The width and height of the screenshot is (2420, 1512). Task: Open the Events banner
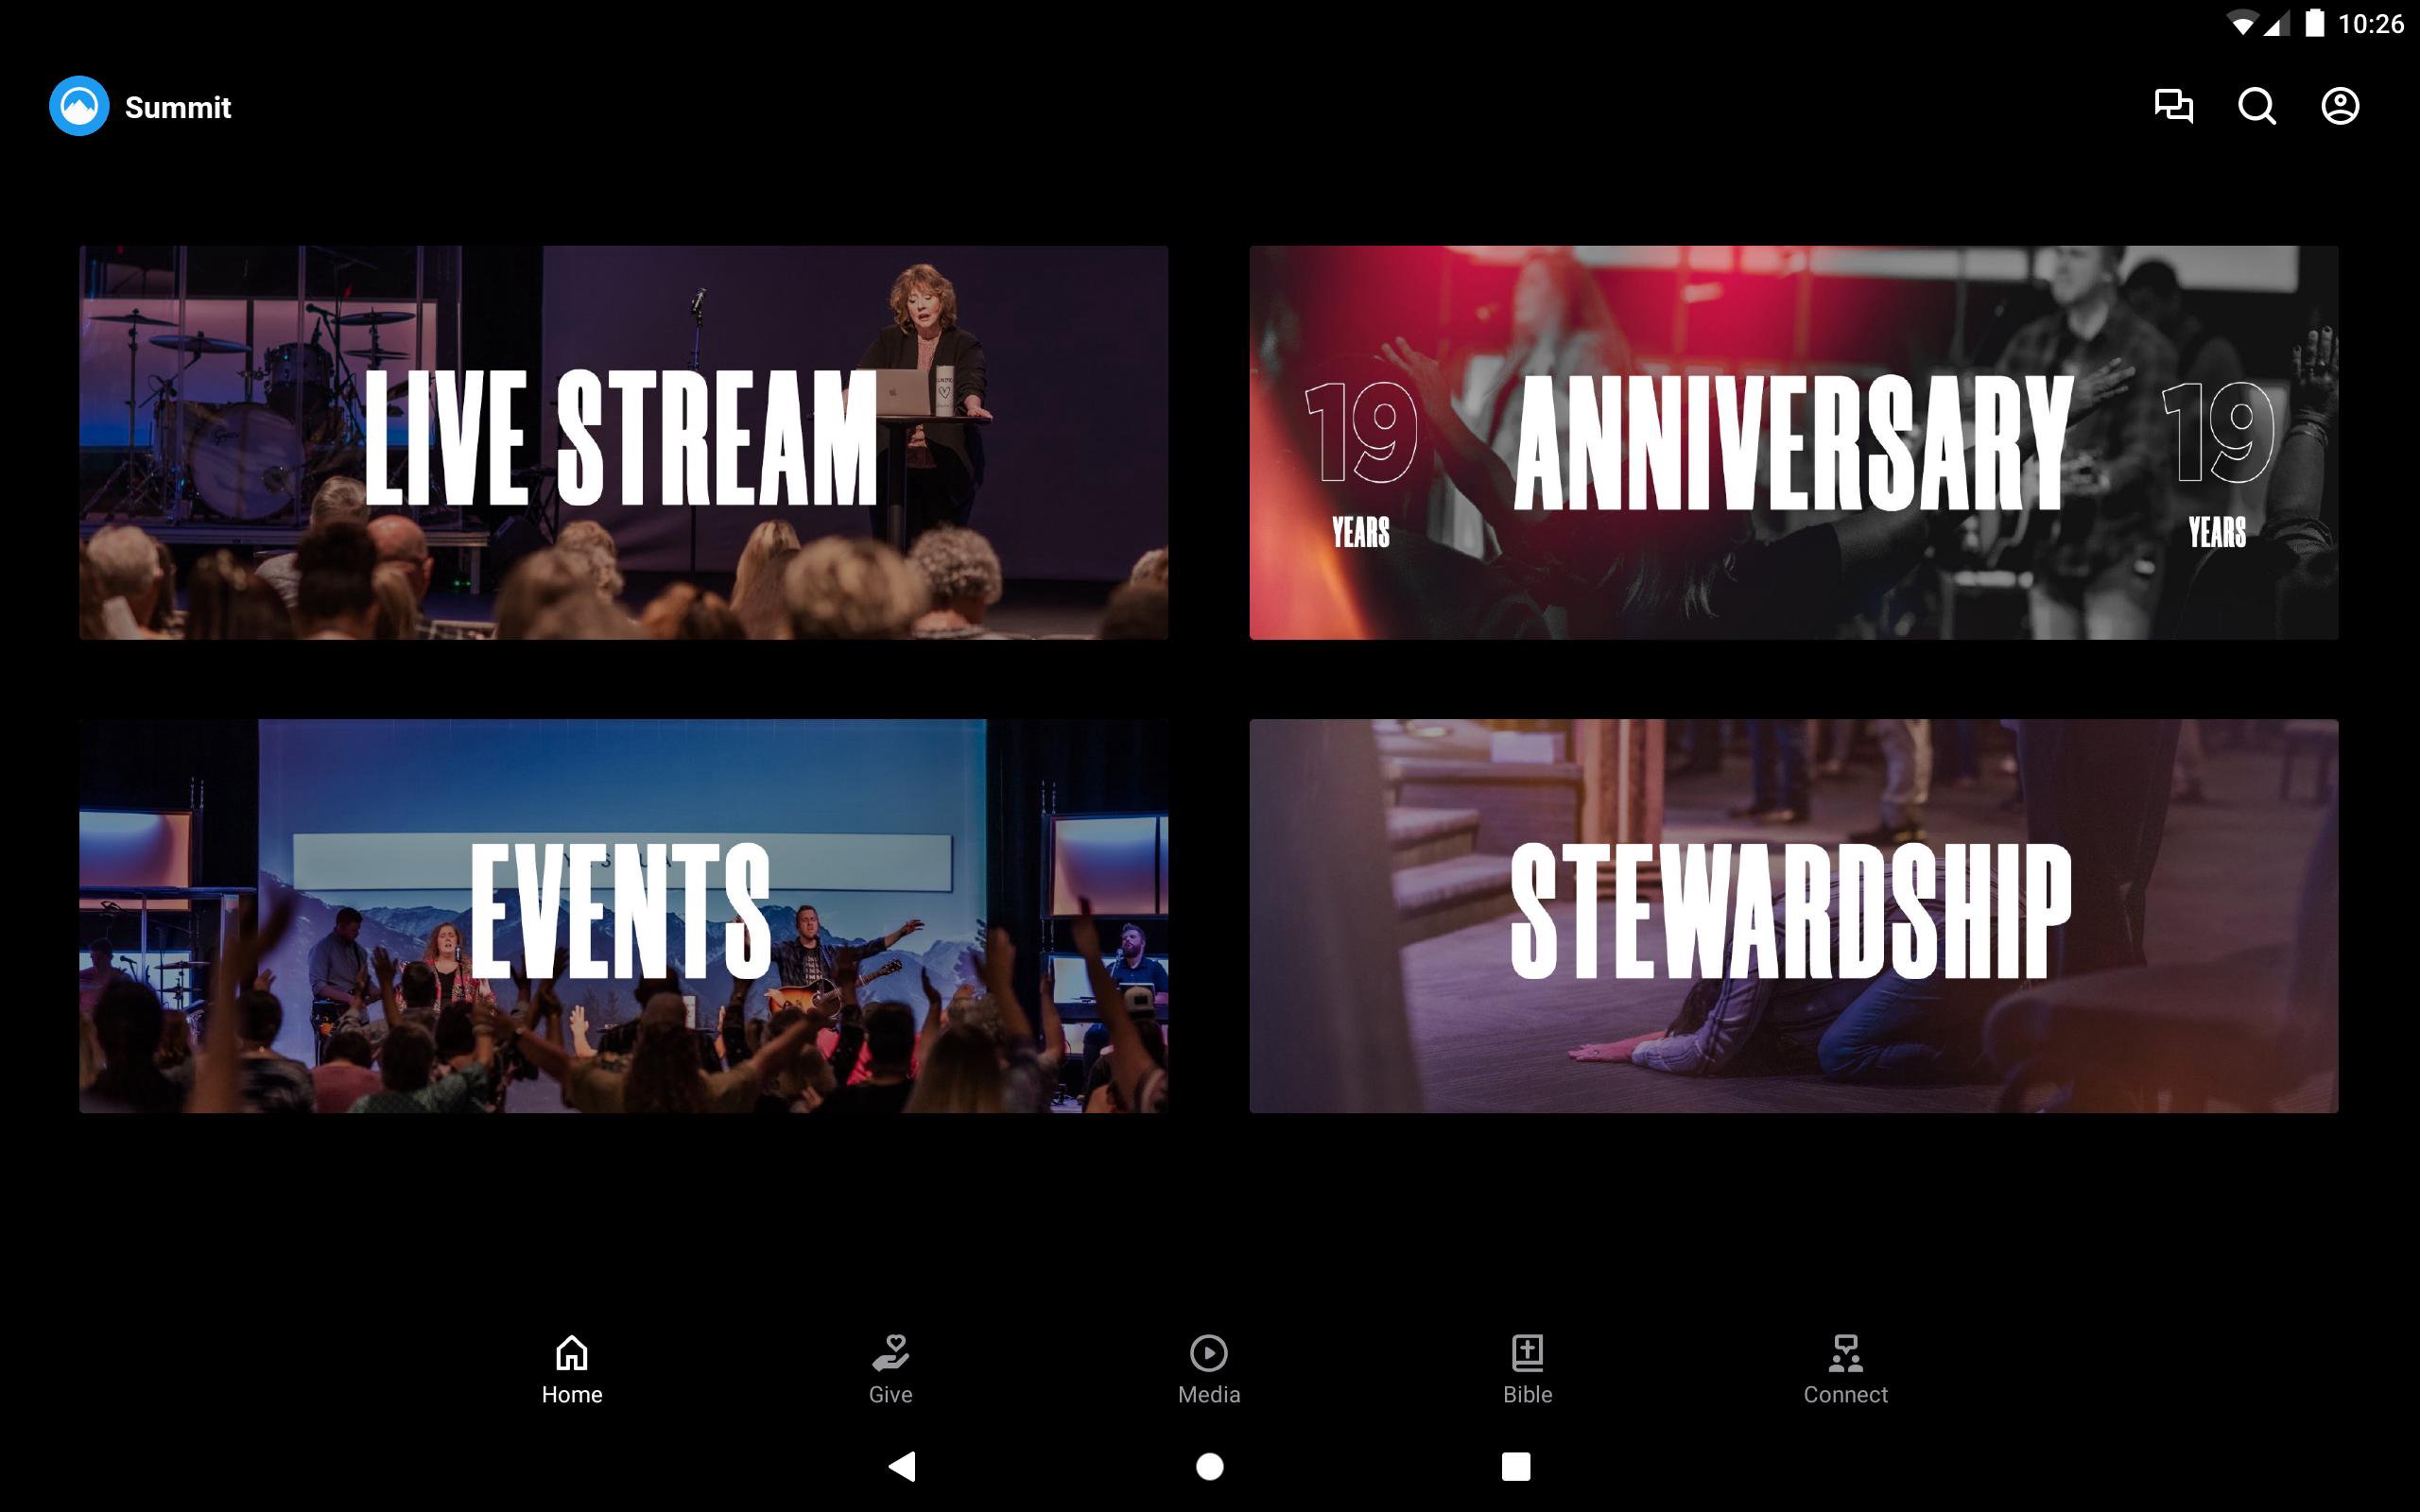coord(623,915)
